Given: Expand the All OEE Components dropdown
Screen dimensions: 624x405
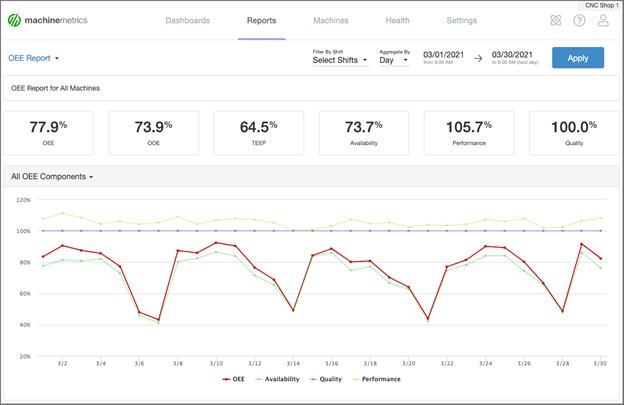Looking at the screenshot, I should point(52,176).
